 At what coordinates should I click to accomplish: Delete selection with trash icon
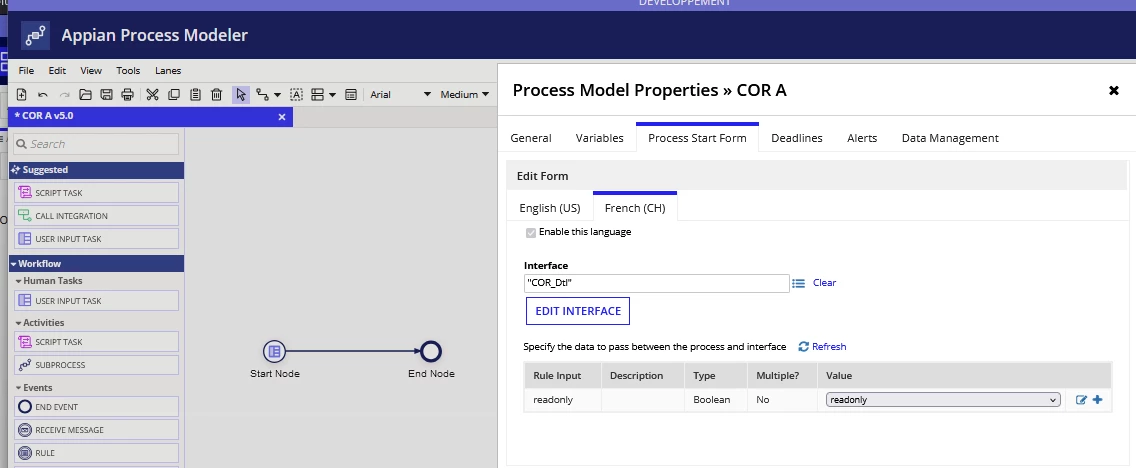216,95
